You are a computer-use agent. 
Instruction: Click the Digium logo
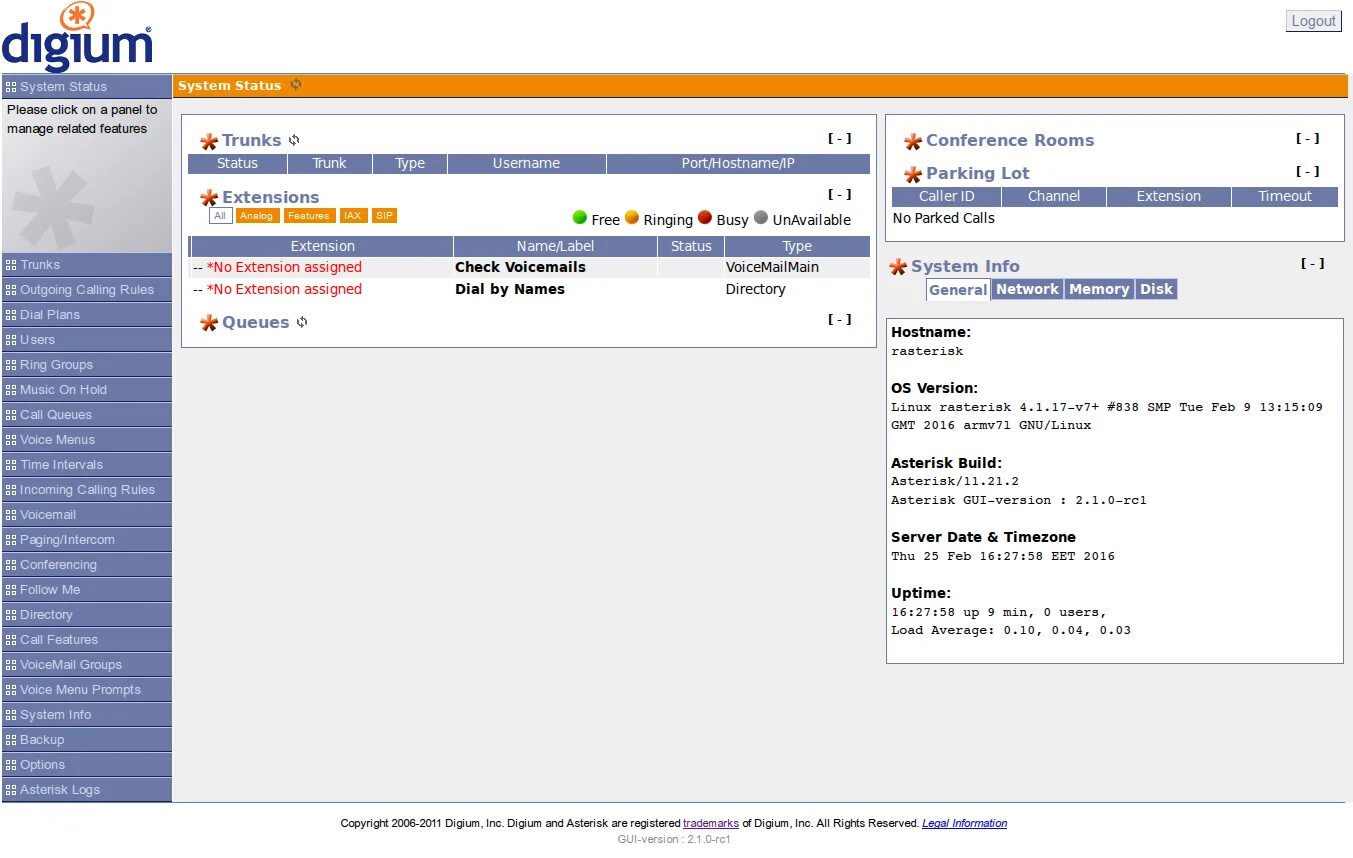coord(77,37)
